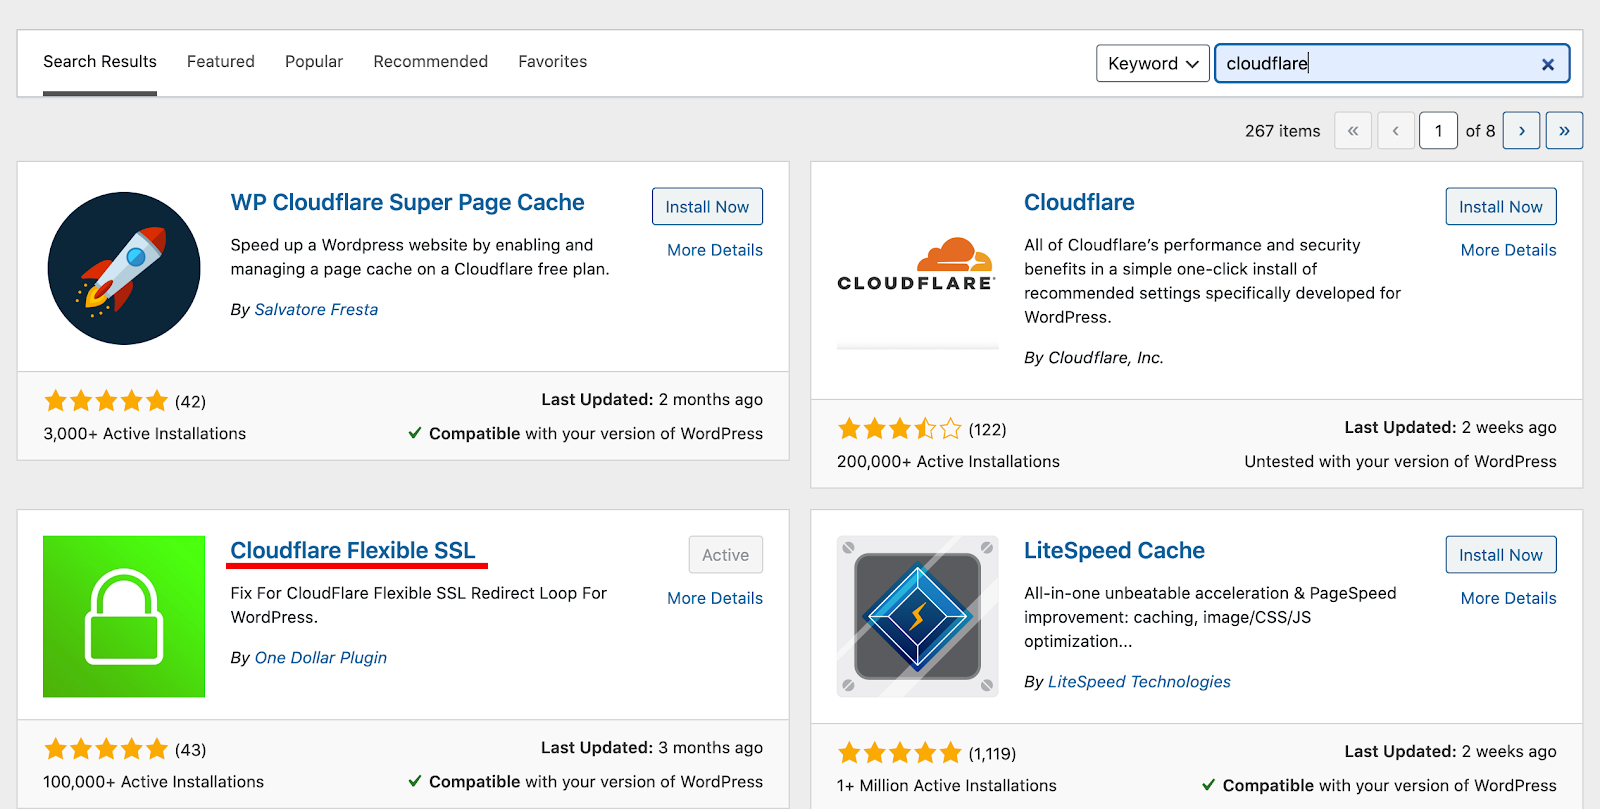
Task: Click '100,000+ Active Installations' text
Action: point(154,782)
